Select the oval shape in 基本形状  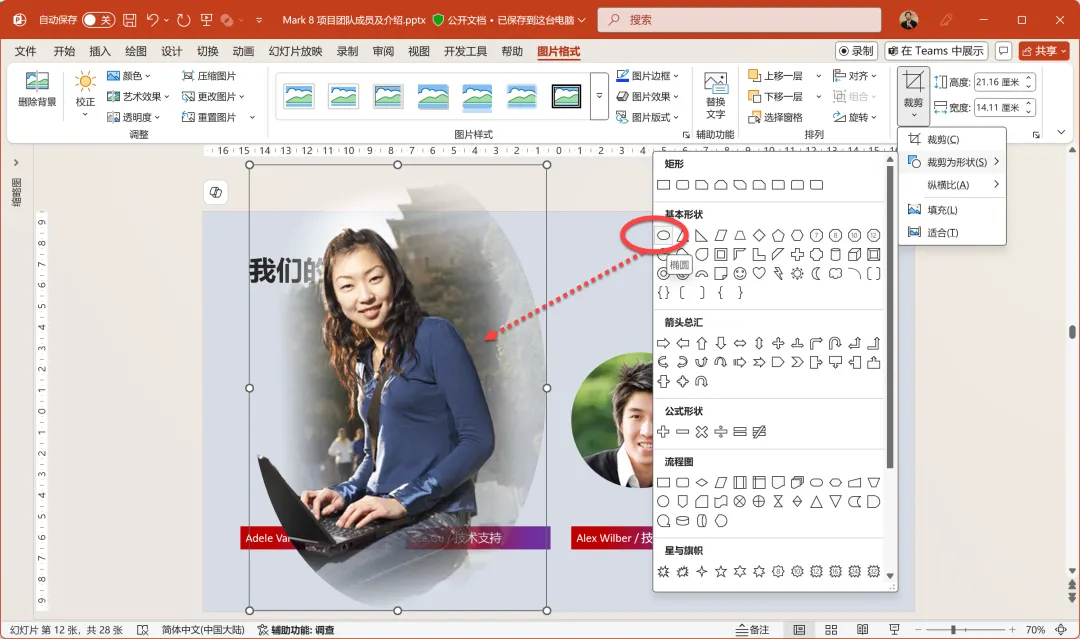(663, 235)
